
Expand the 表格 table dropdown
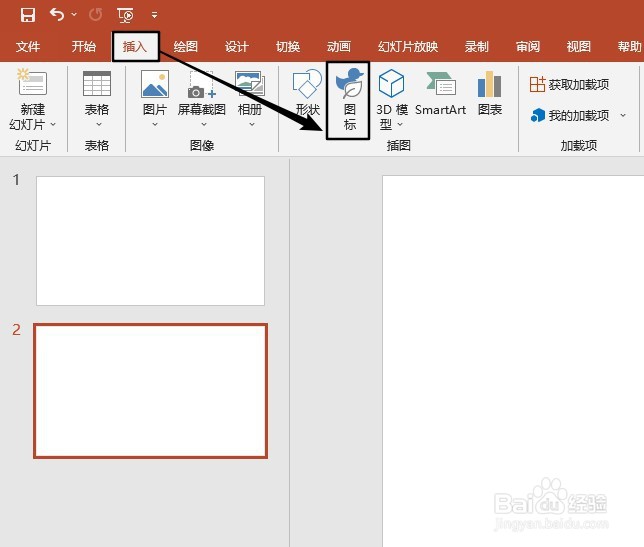point(99,124)
